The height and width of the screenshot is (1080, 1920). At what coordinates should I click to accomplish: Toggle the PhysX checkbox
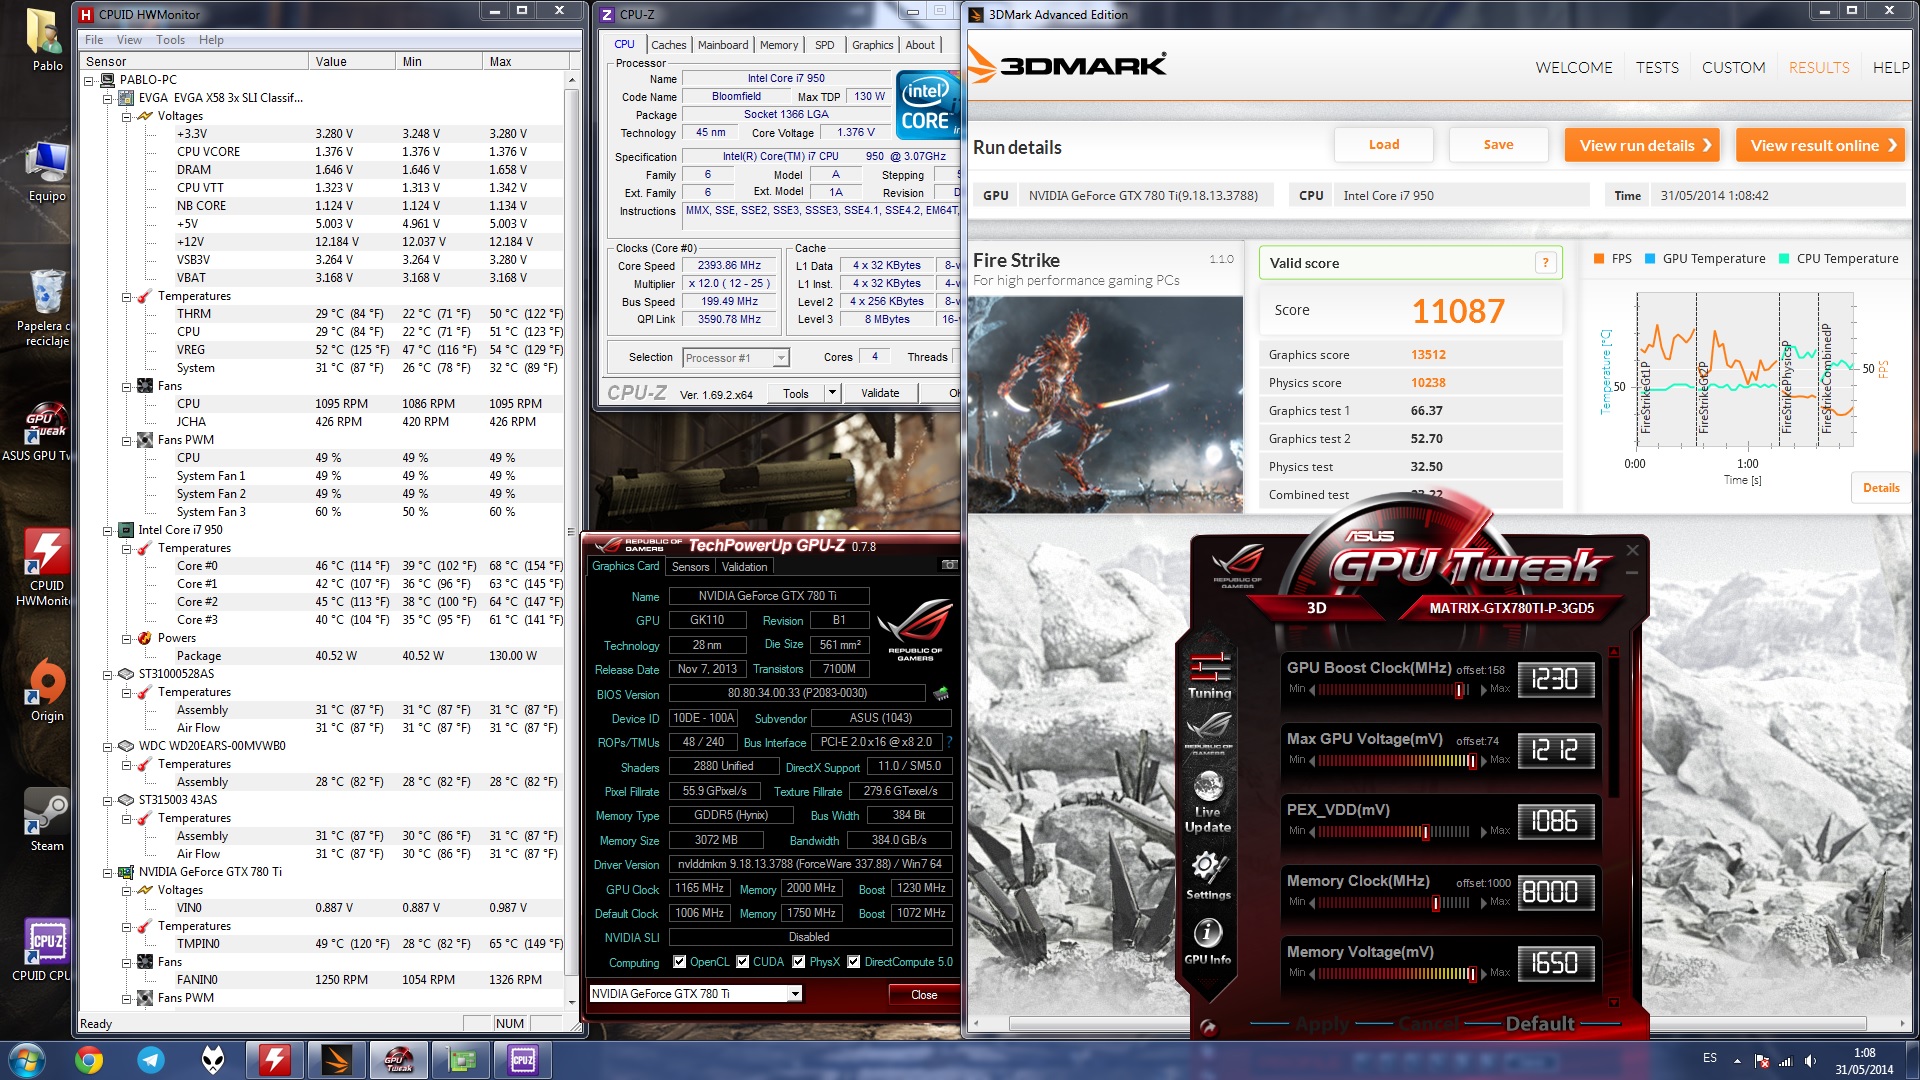tap(799, 962)
